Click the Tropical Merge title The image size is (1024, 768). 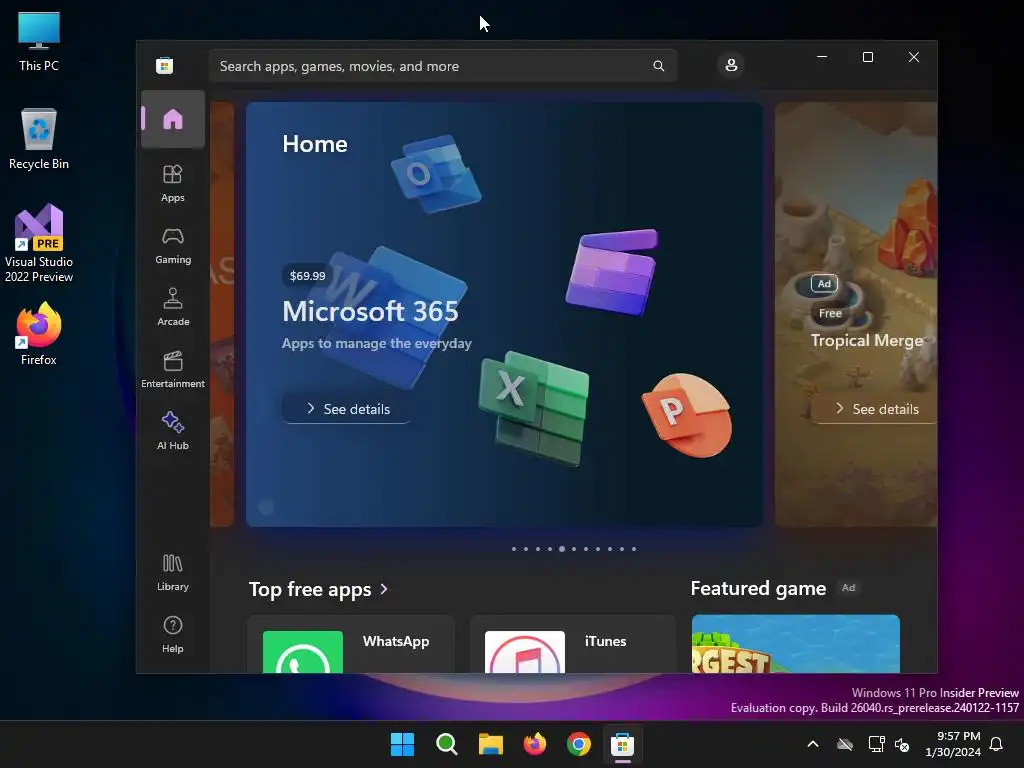[x=867, y=340]
